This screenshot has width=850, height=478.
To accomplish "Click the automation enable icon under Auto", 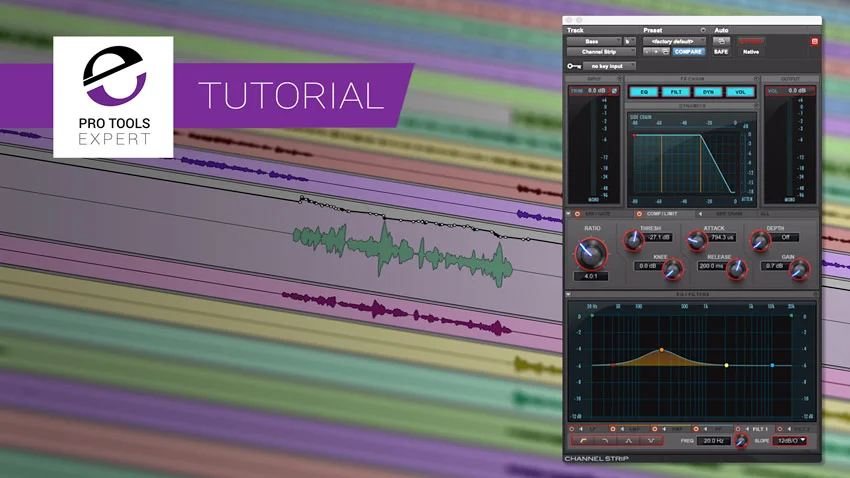I will point(720,41).
